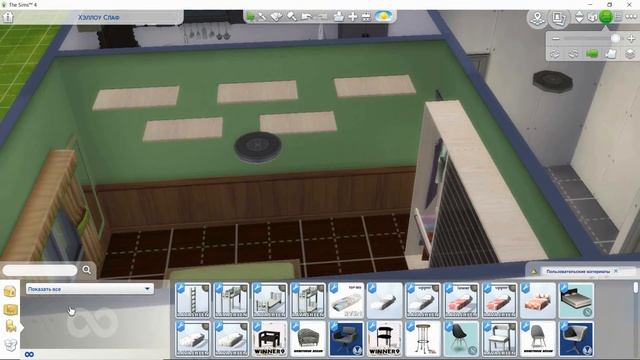Open the Gallery photos button
640x360 pixels.
point(558,18)
